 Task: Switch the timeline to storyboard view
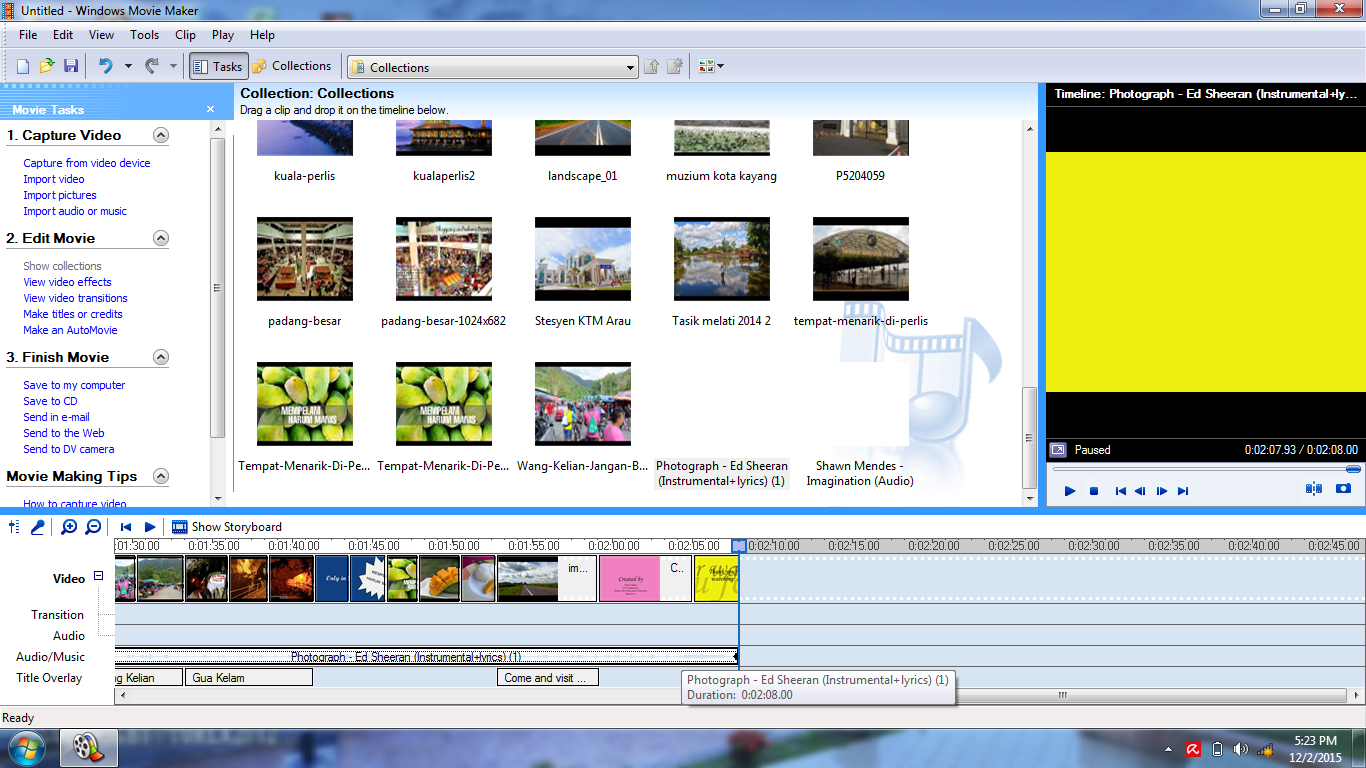click(x=227, y=527)
